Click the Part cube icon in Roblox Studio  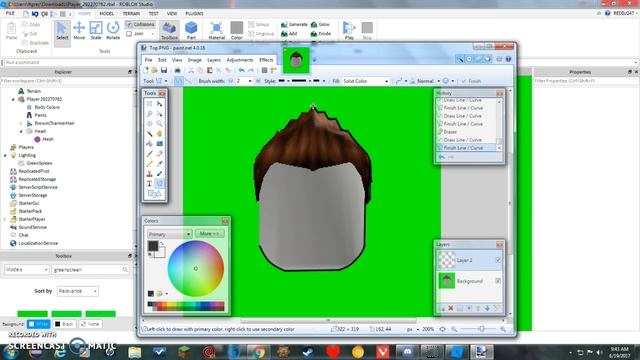[191, 31]
